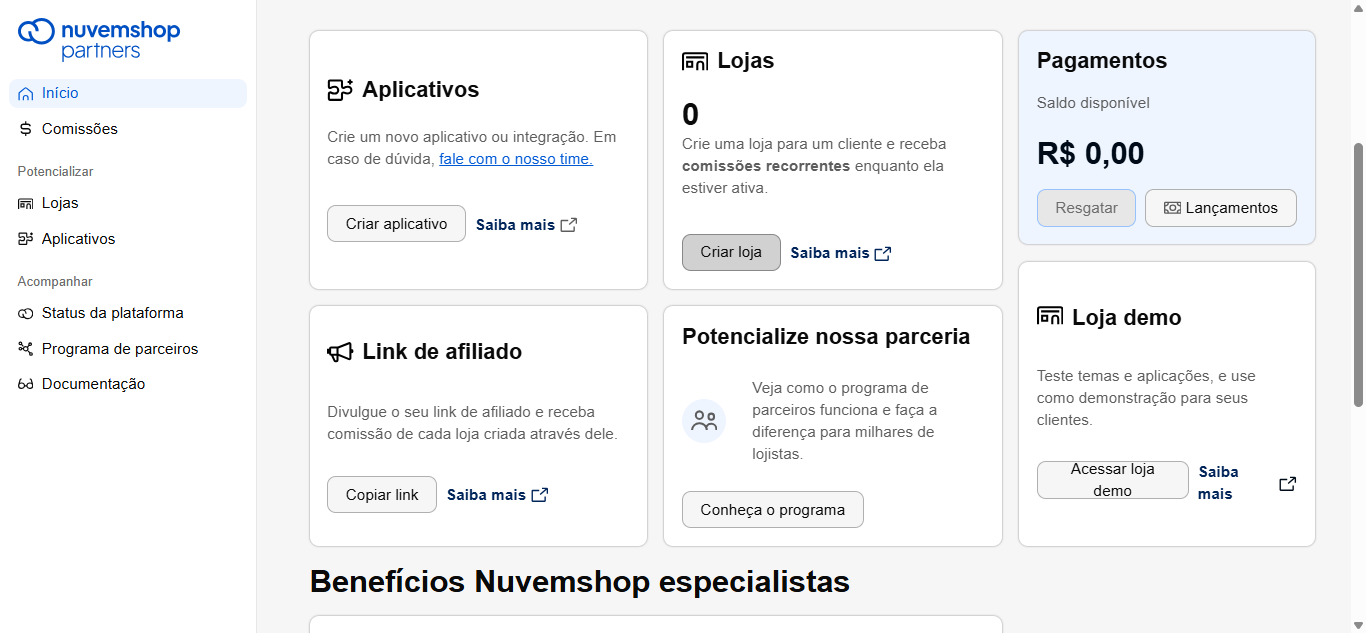Click the store icon in Lojas card heading
Image resolution: width=1366 pixels, height=633 pixels.
[695, 61]
